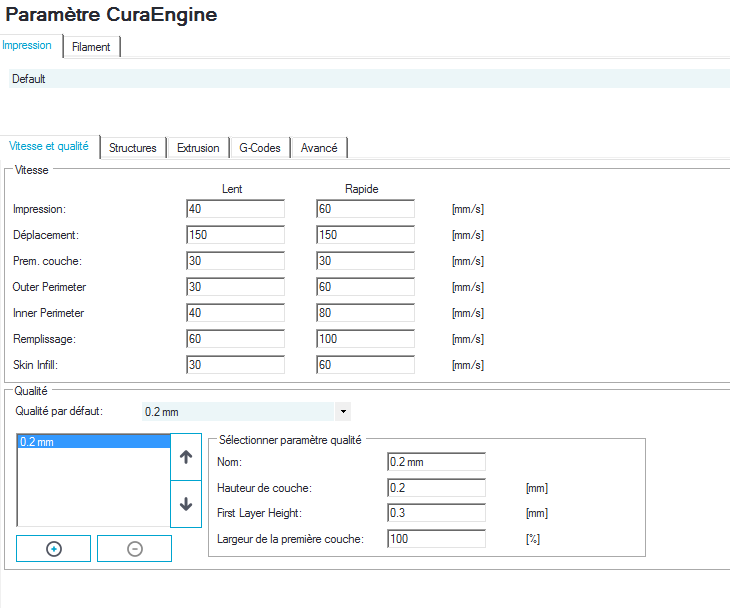Click the Skin Infill Lent field

[236, 365]
